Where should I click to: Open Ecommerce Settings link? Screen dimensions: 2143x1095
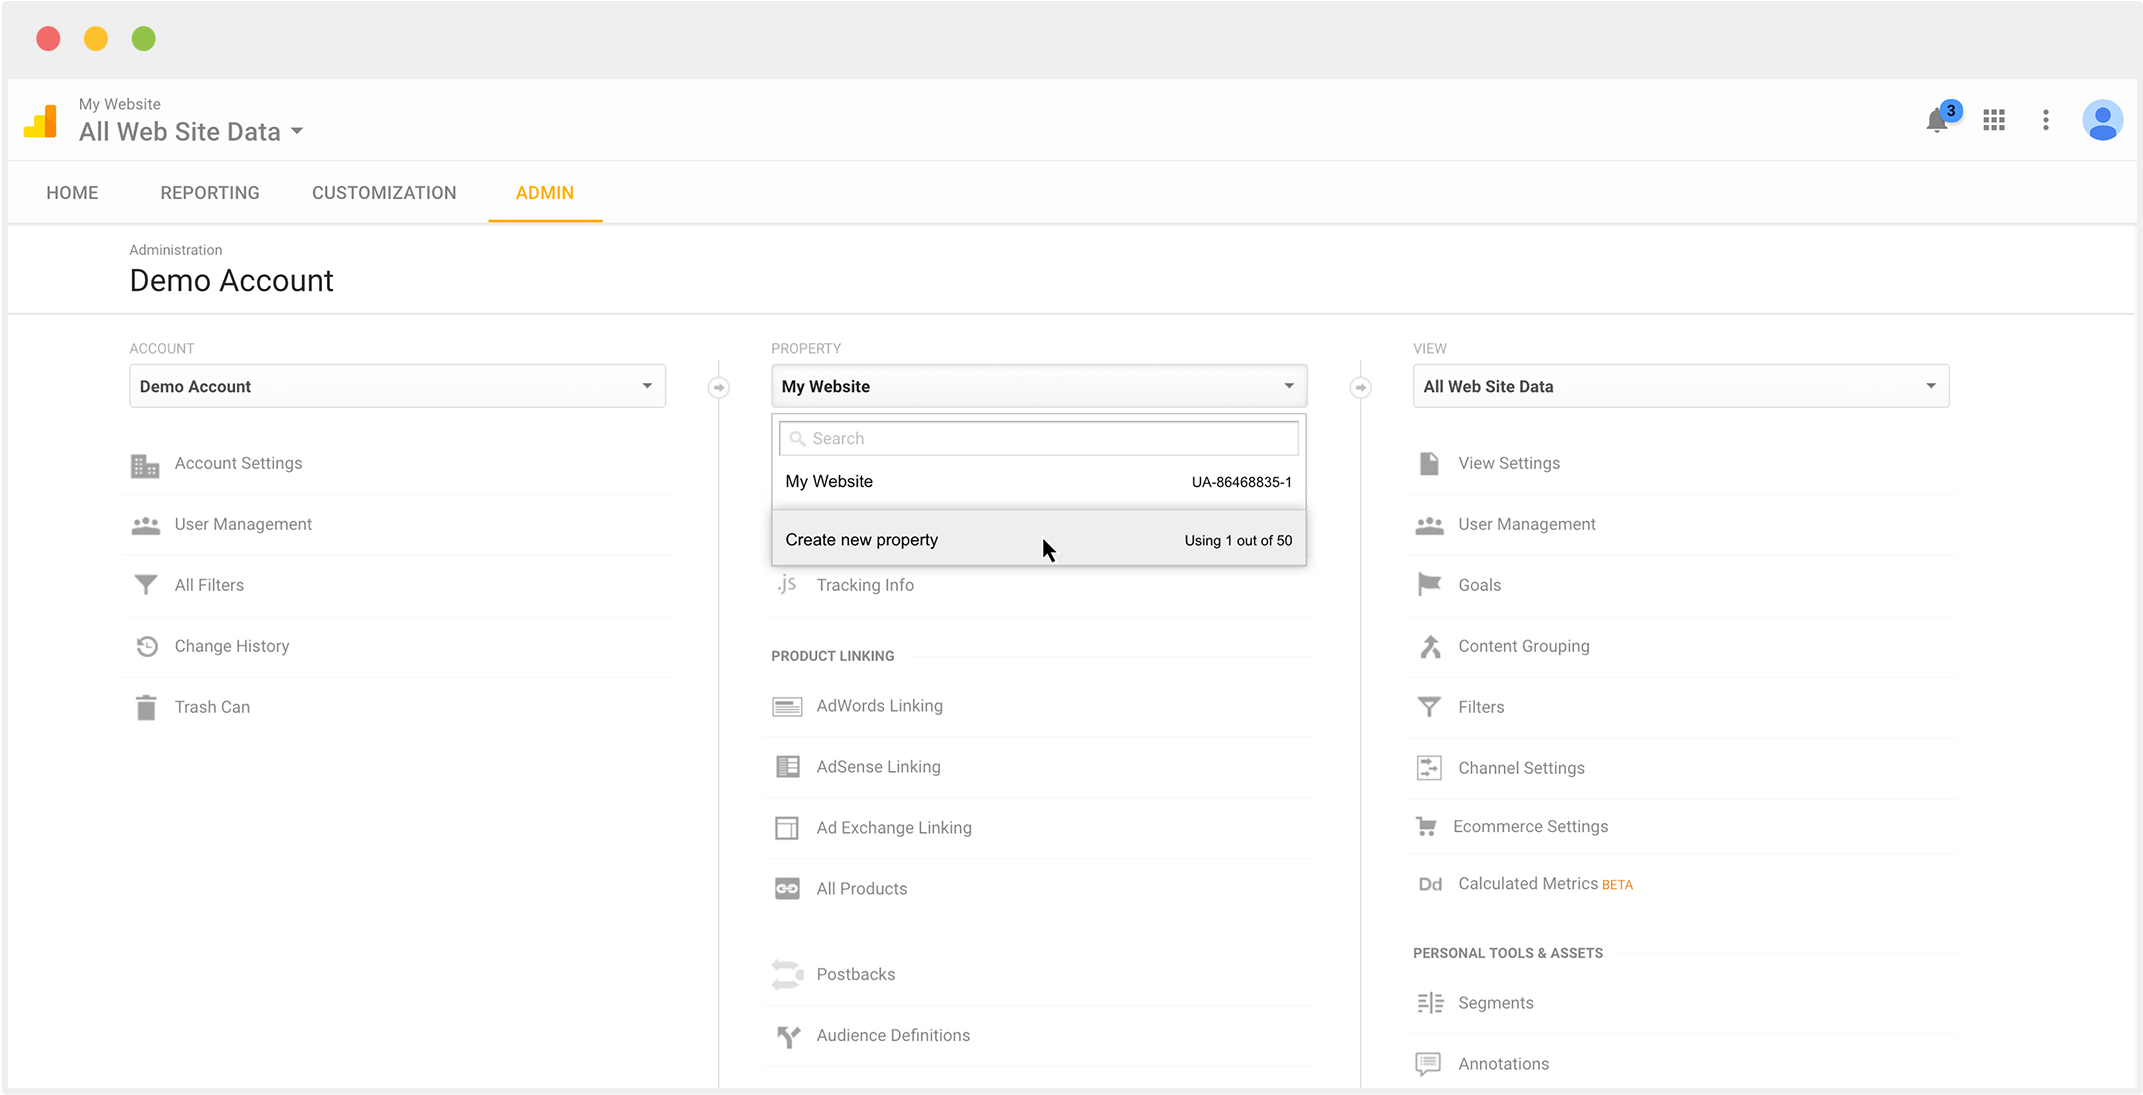[1531, 826]
